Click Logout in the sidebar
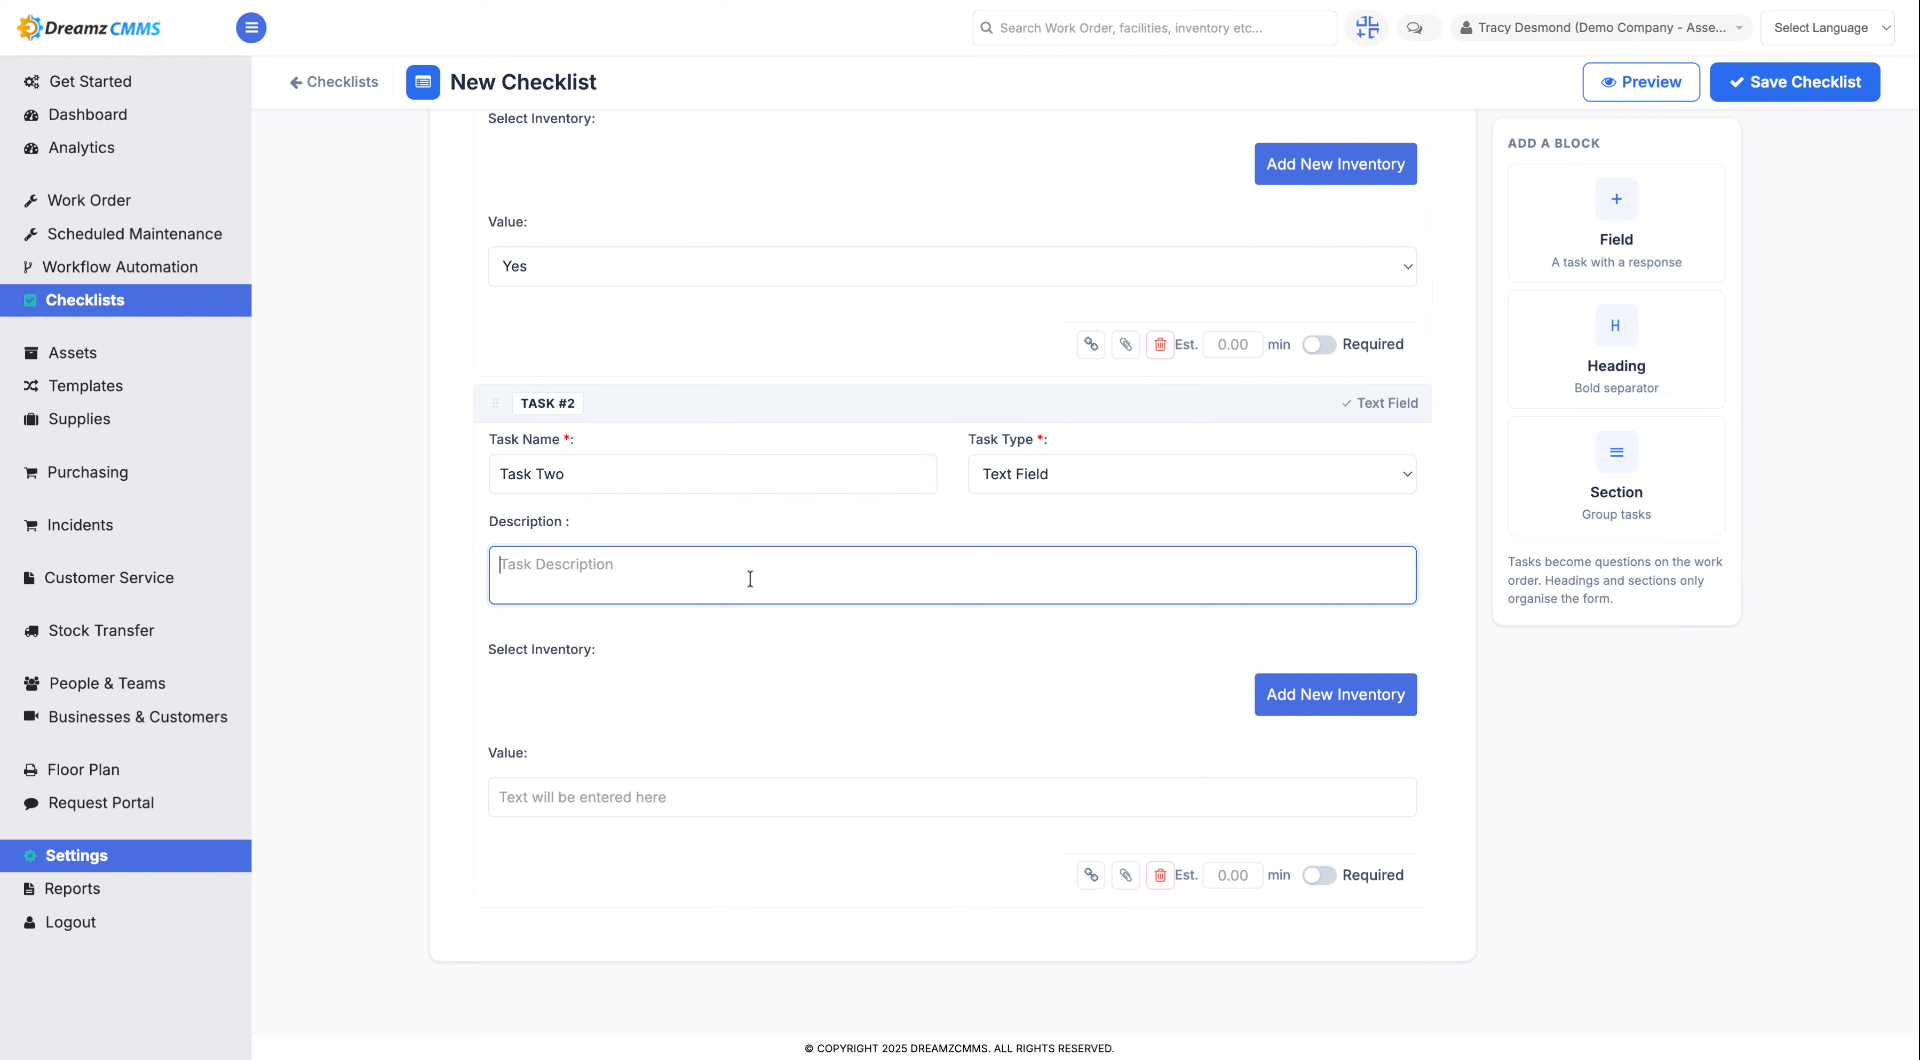This screenshot has width=1920, height=1060. (x=70, y=923)
